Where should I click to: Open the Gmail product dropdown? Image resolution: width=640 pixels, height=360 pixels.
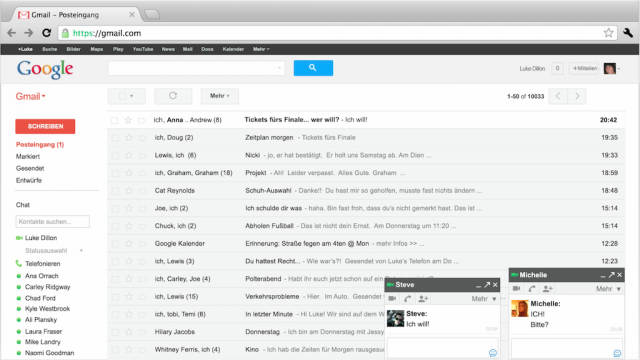point(31,96)
